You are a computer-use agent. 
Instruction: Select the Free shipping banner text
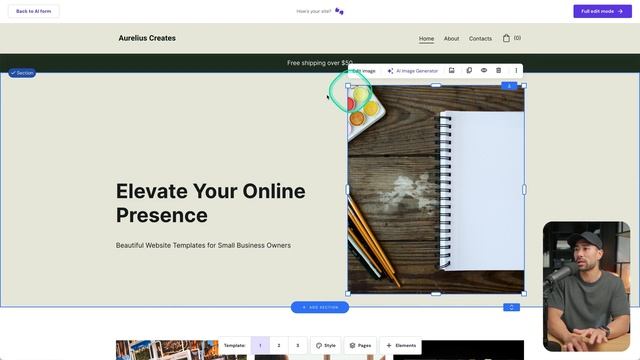tap(320, 63)
